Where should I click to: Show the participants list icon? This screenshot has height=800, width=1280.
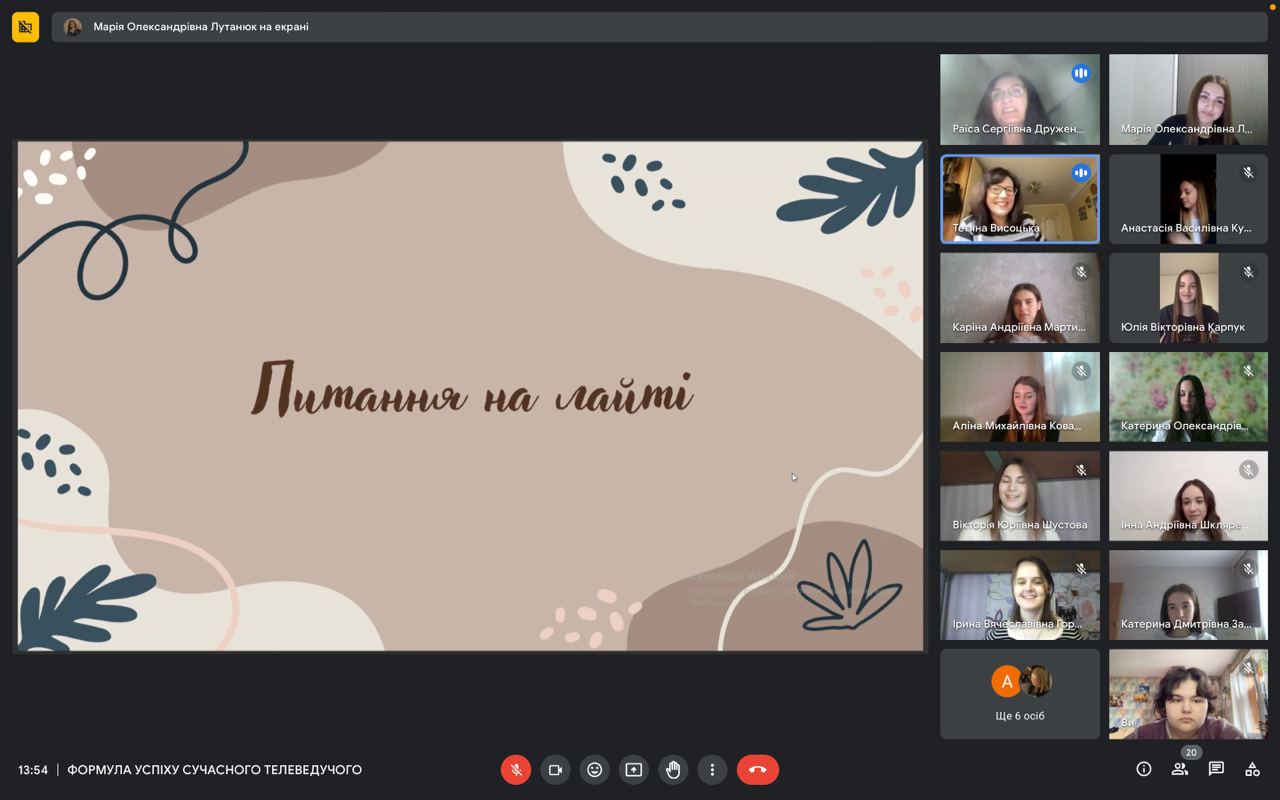point(1180,769)
